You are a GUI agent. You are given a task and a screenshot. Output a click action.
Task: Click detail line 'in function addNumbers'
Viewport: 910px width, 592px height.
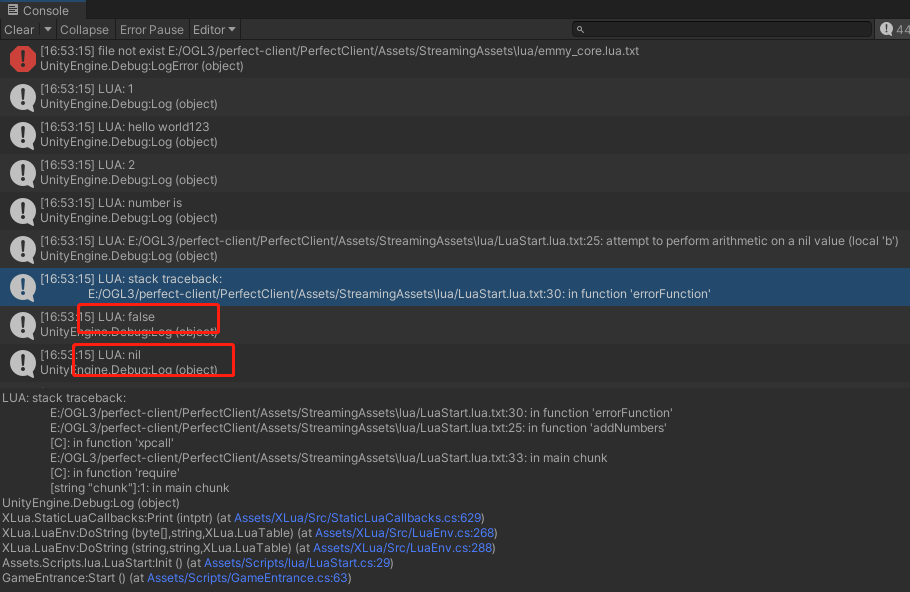click(x=358, y=428)
